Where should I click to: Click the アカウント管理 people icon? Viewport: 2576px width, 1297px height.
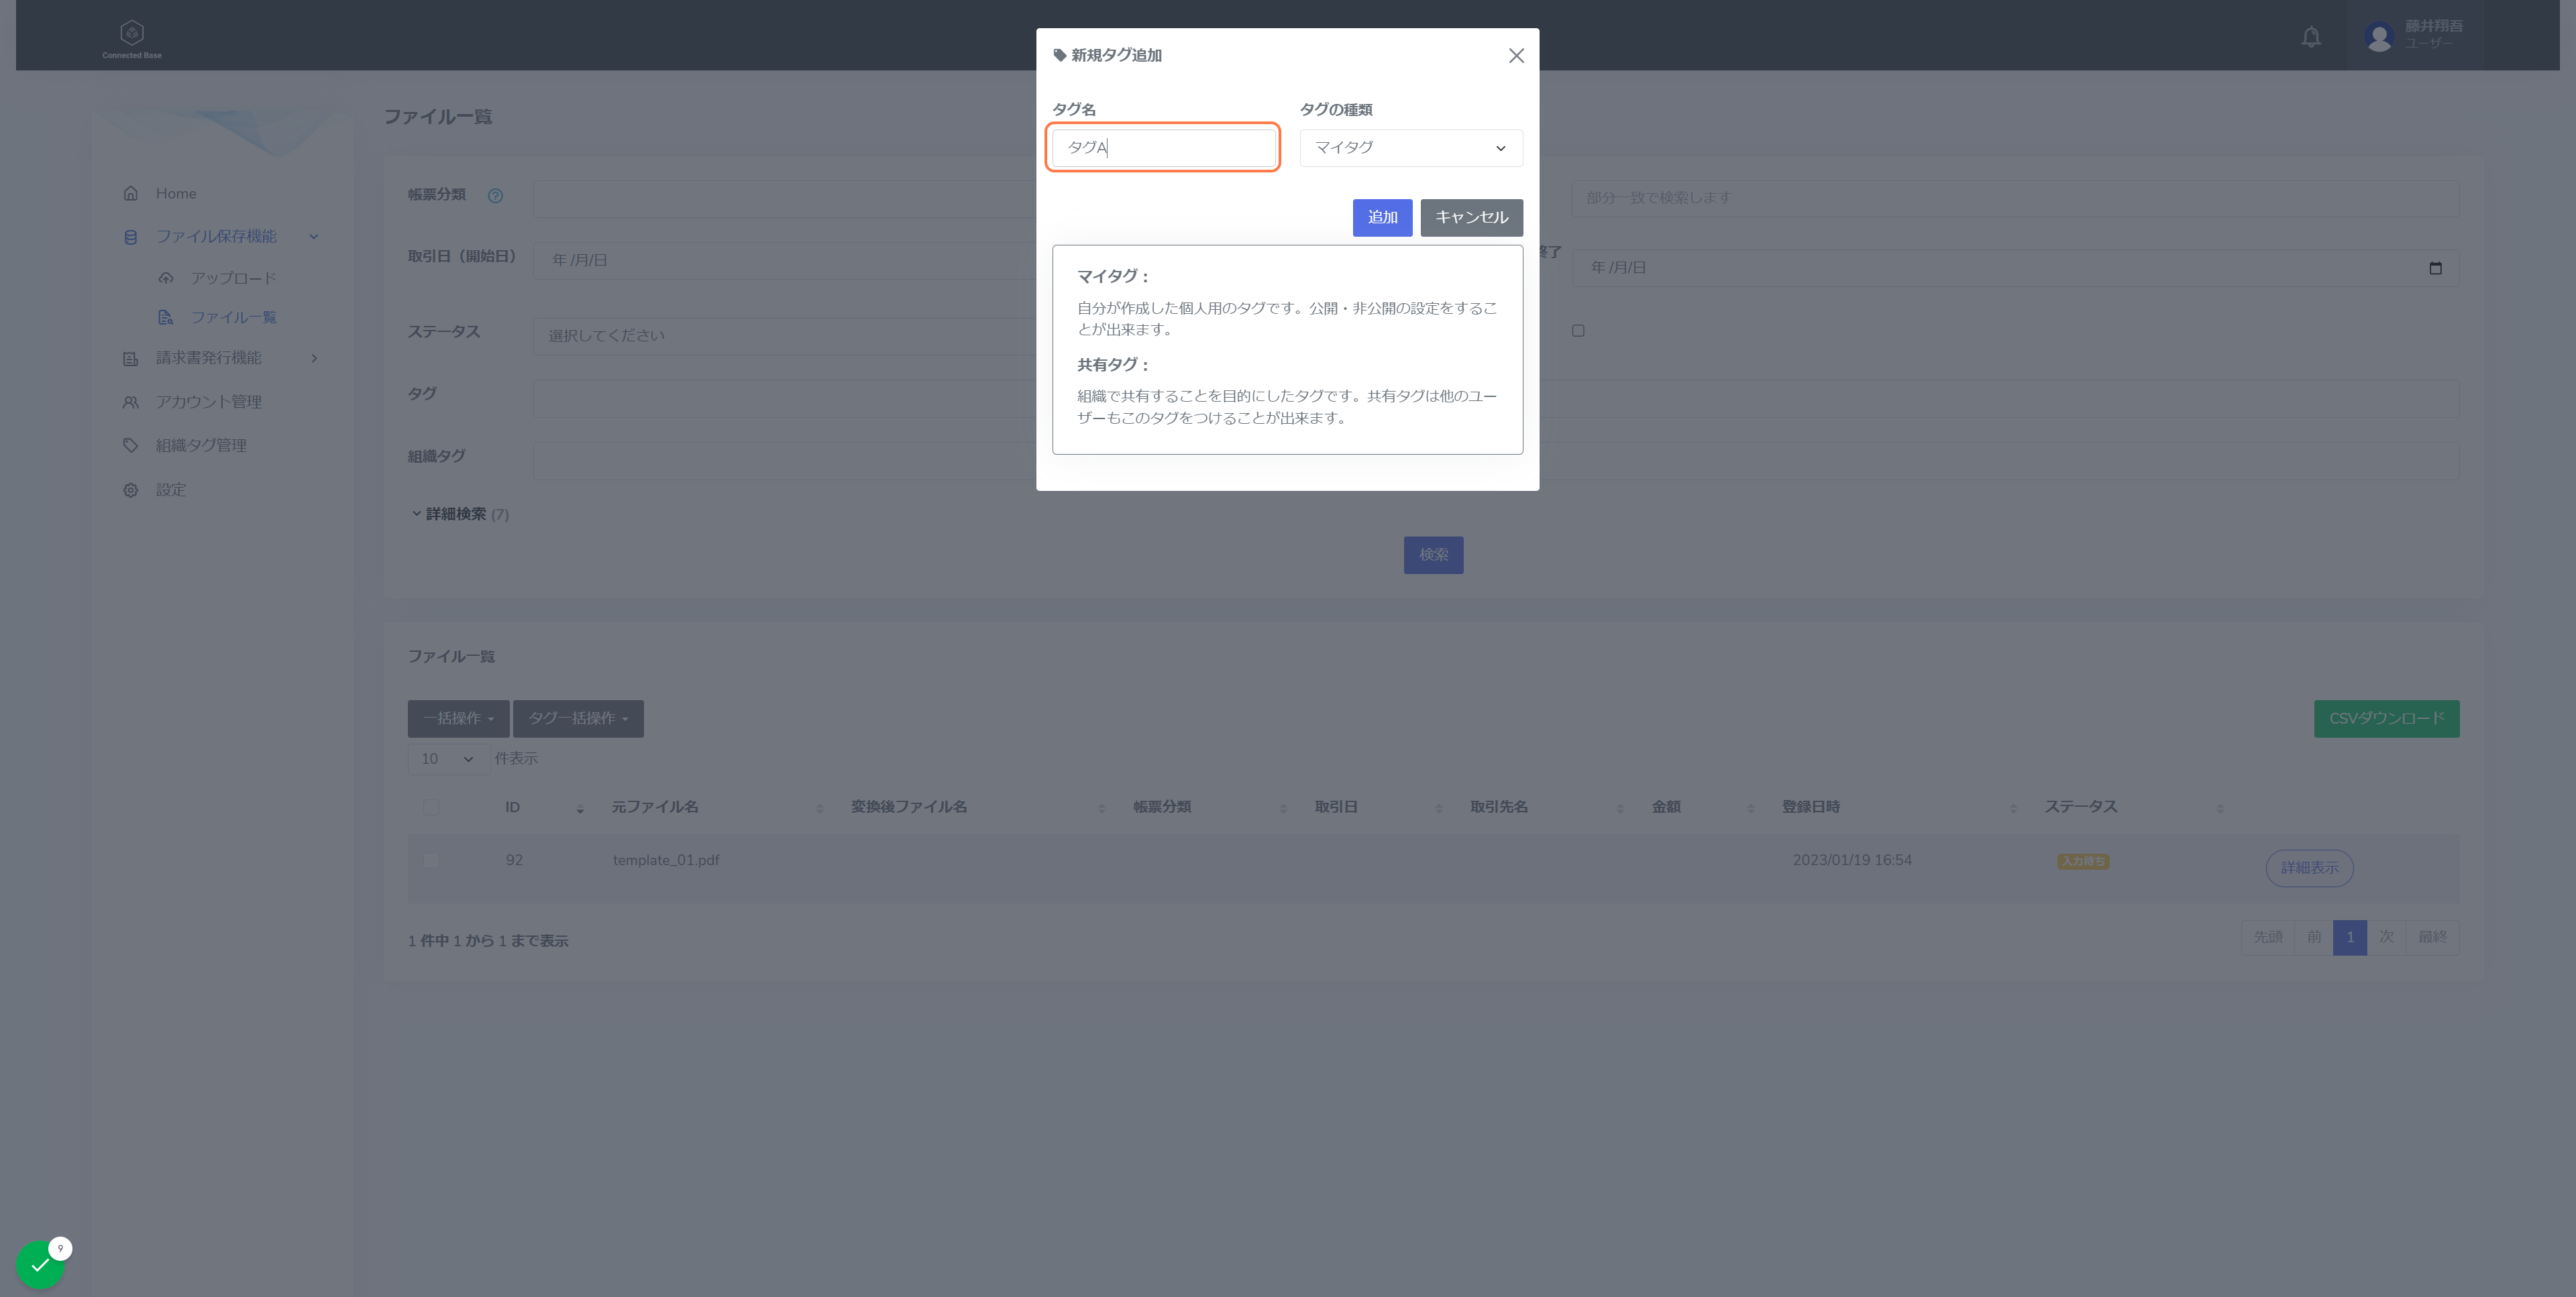pos(131,402)
